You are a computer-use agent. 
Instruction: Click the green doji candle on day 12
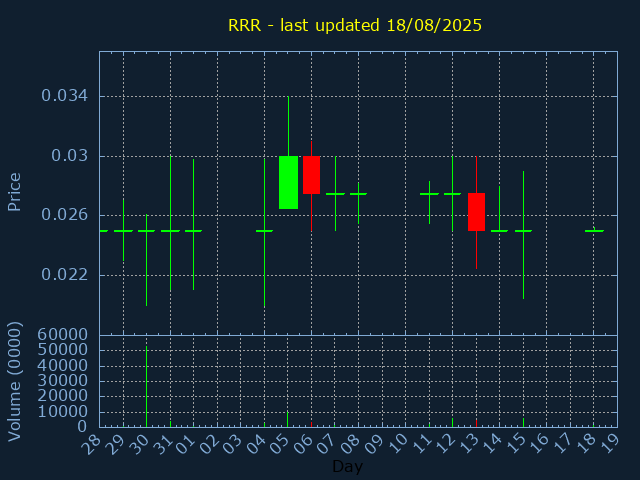[x=452, y=193]
